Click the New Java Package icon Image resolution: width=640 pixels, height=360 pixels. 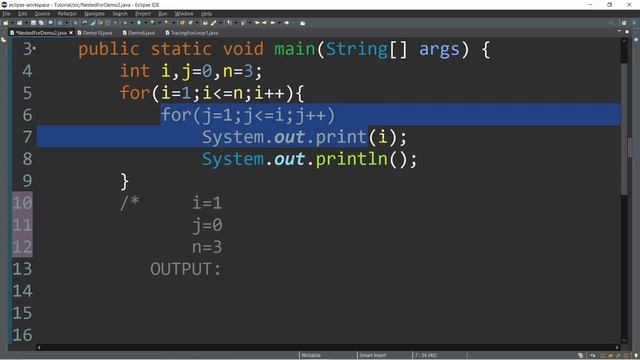(182, 23)
